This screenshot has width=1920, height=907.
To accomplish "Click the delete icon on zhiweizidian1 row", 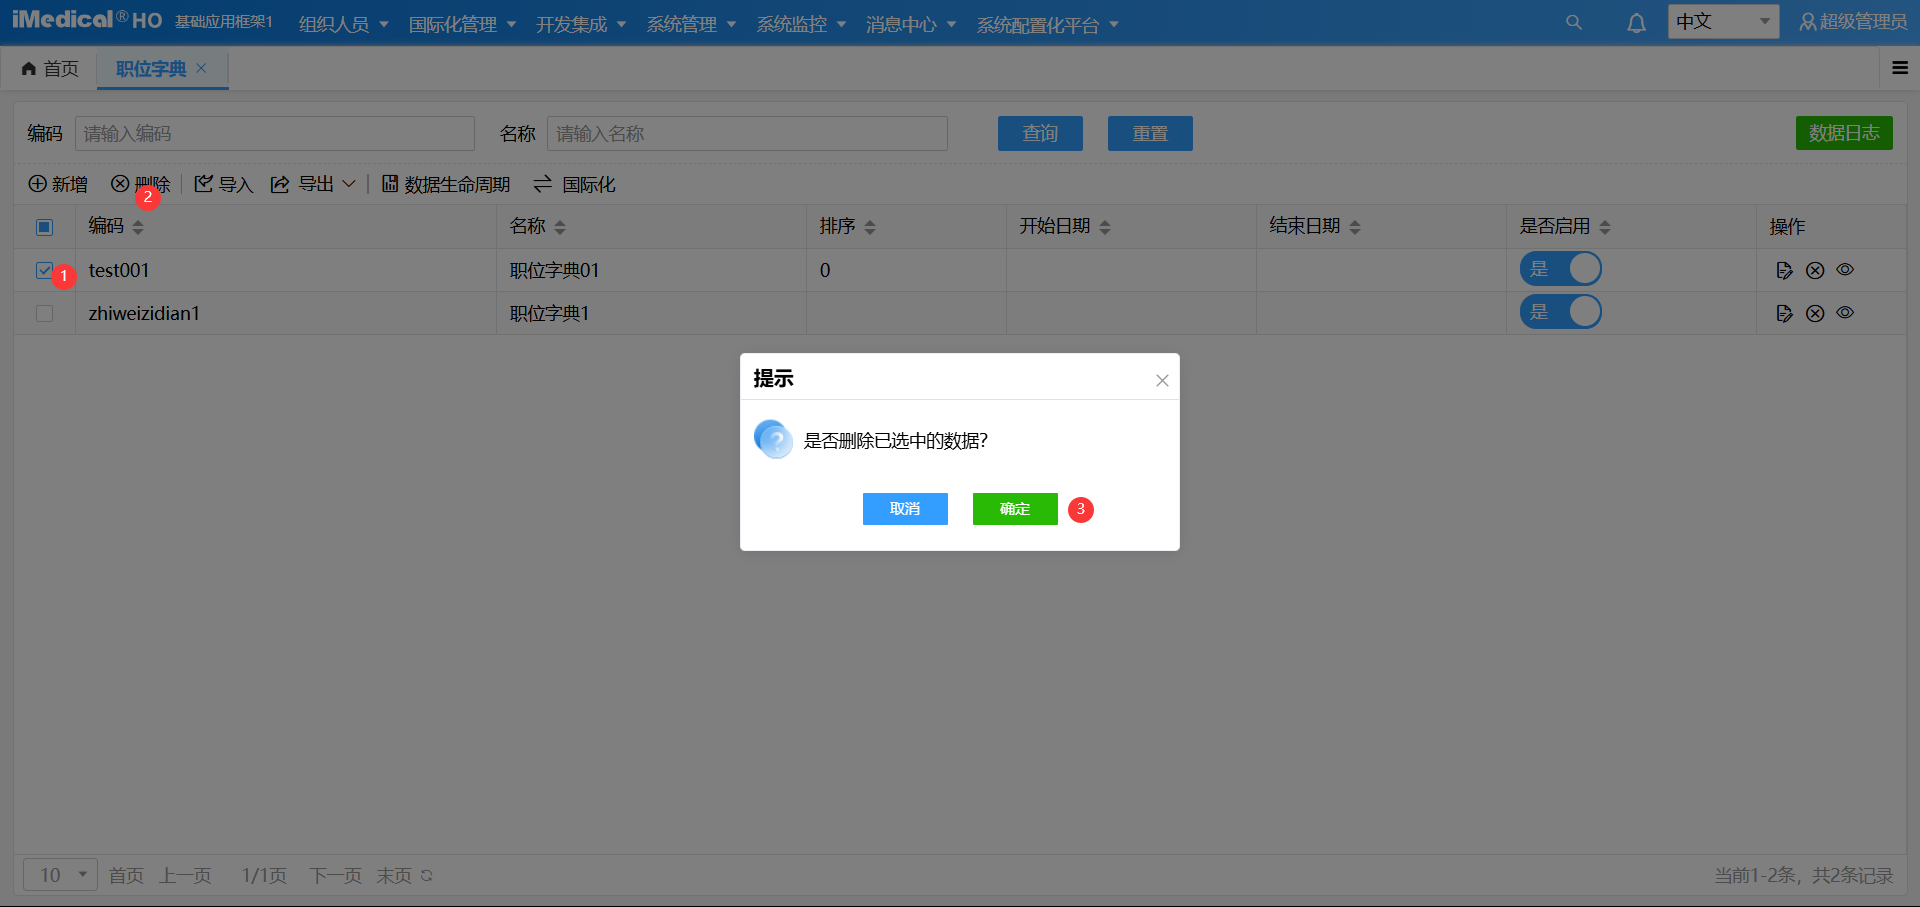I will coord(1815,312).
